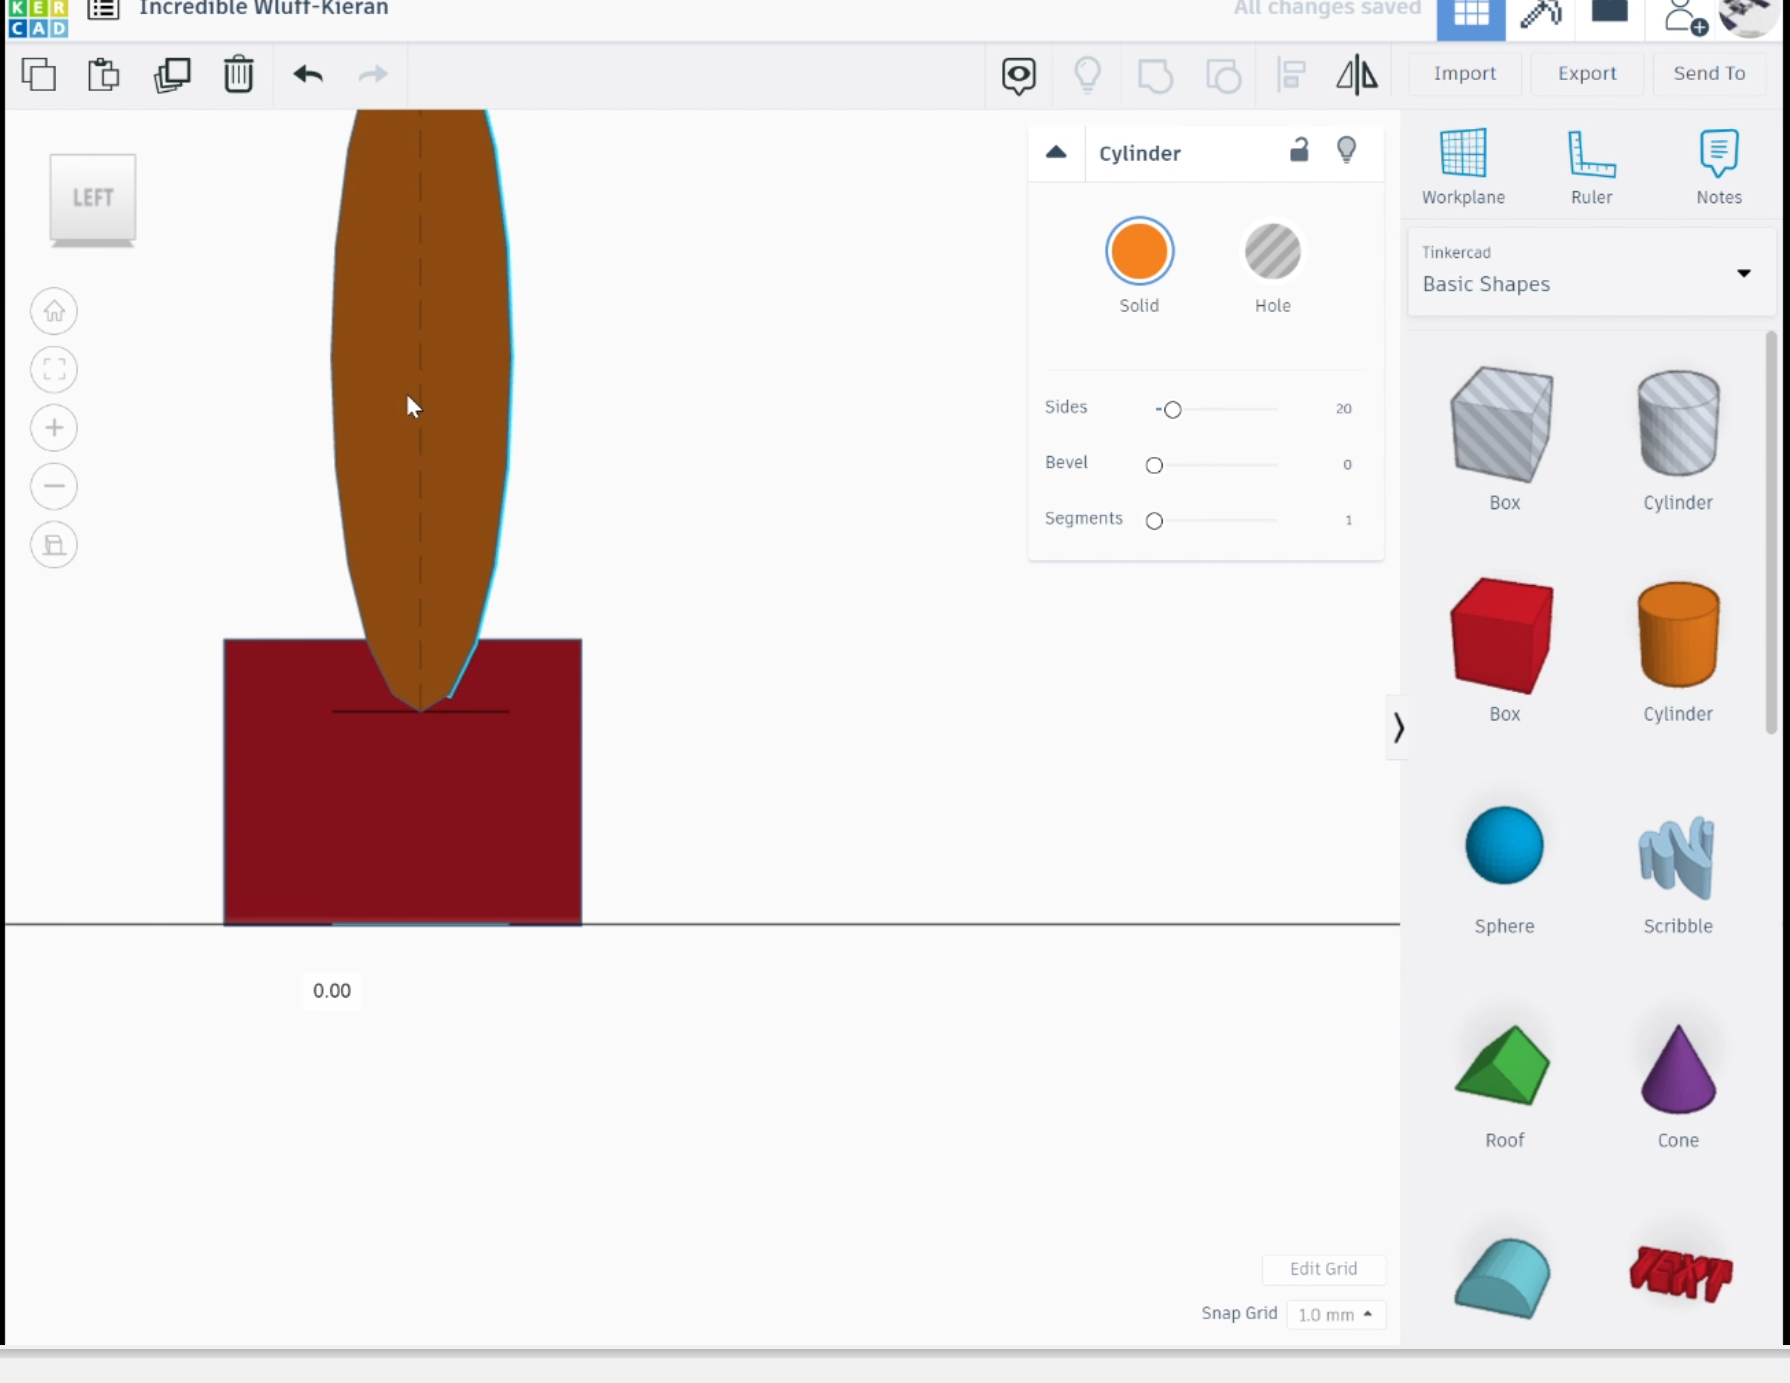Viewport: 1790px width, 1383px height.
Task: Select the Mirror tool
Action: [1357, 74]
